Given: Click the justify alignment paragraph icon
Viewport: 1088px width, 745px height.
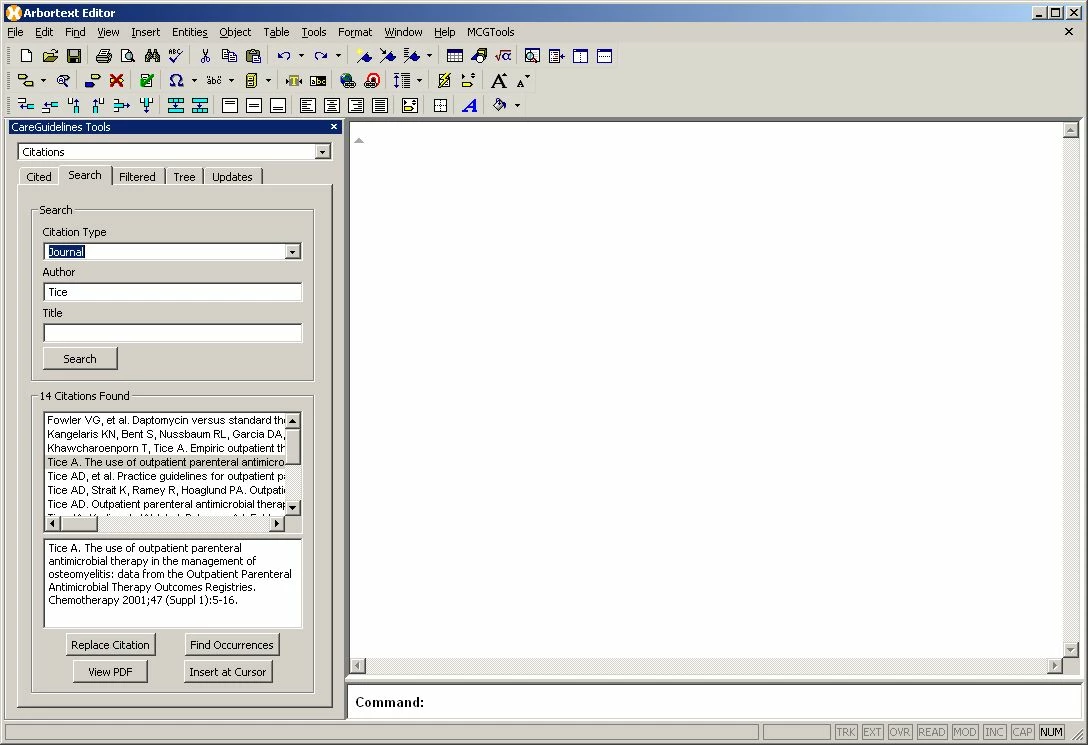Looking at the screenshot, I should [x=380, y=105].
